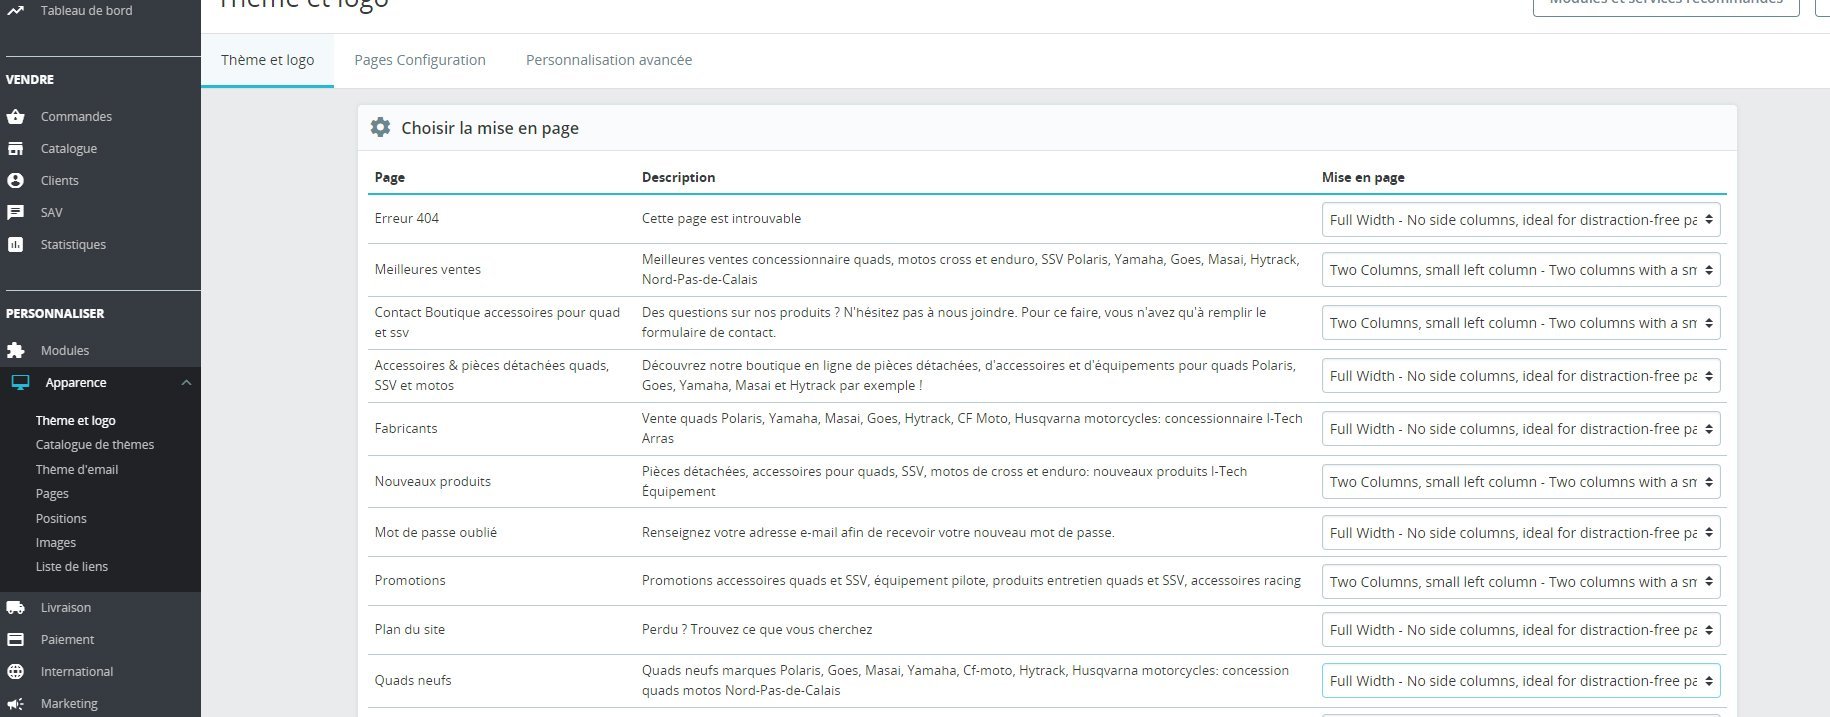
Task: Go to Theme et logo submenu
Action: (x=76, y=421)
